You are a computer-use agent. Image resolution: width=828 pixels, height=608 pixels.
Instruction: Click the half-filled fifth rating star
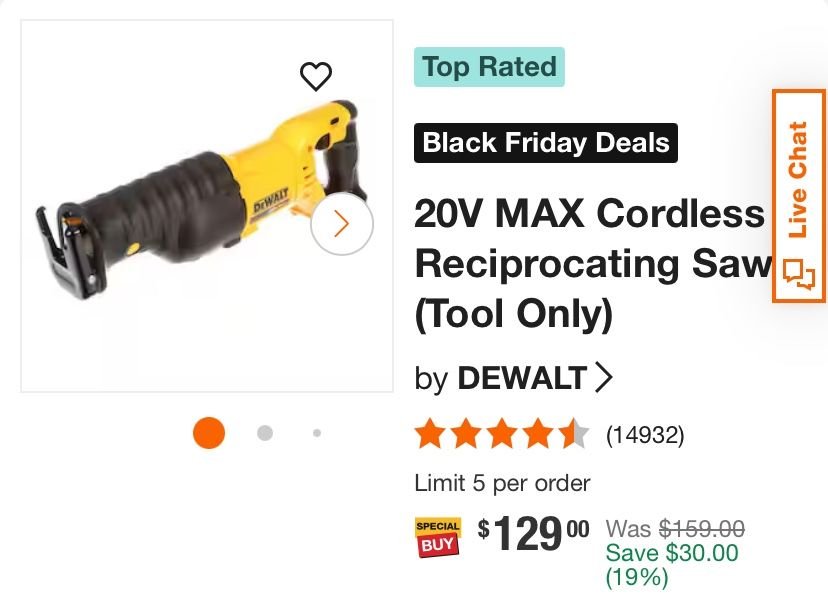click(573, 434)
